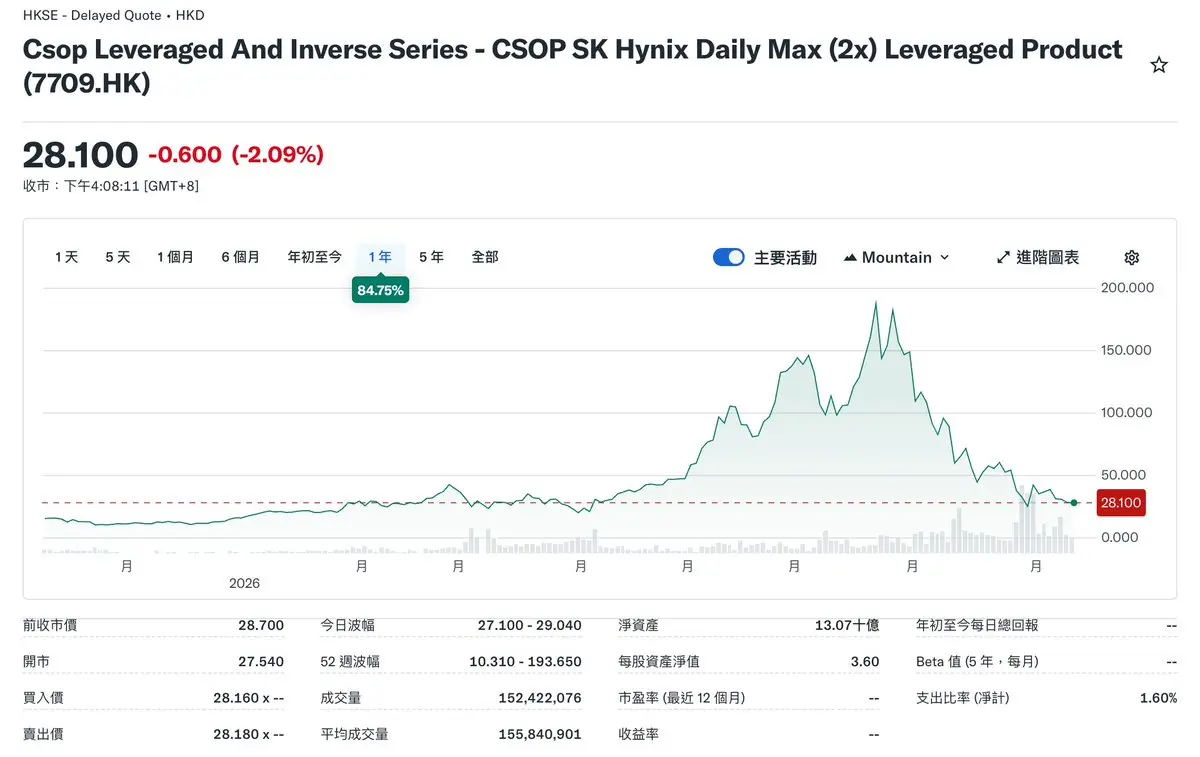
Task: Click the 84.75% return badge
Action: coord(380,291)
